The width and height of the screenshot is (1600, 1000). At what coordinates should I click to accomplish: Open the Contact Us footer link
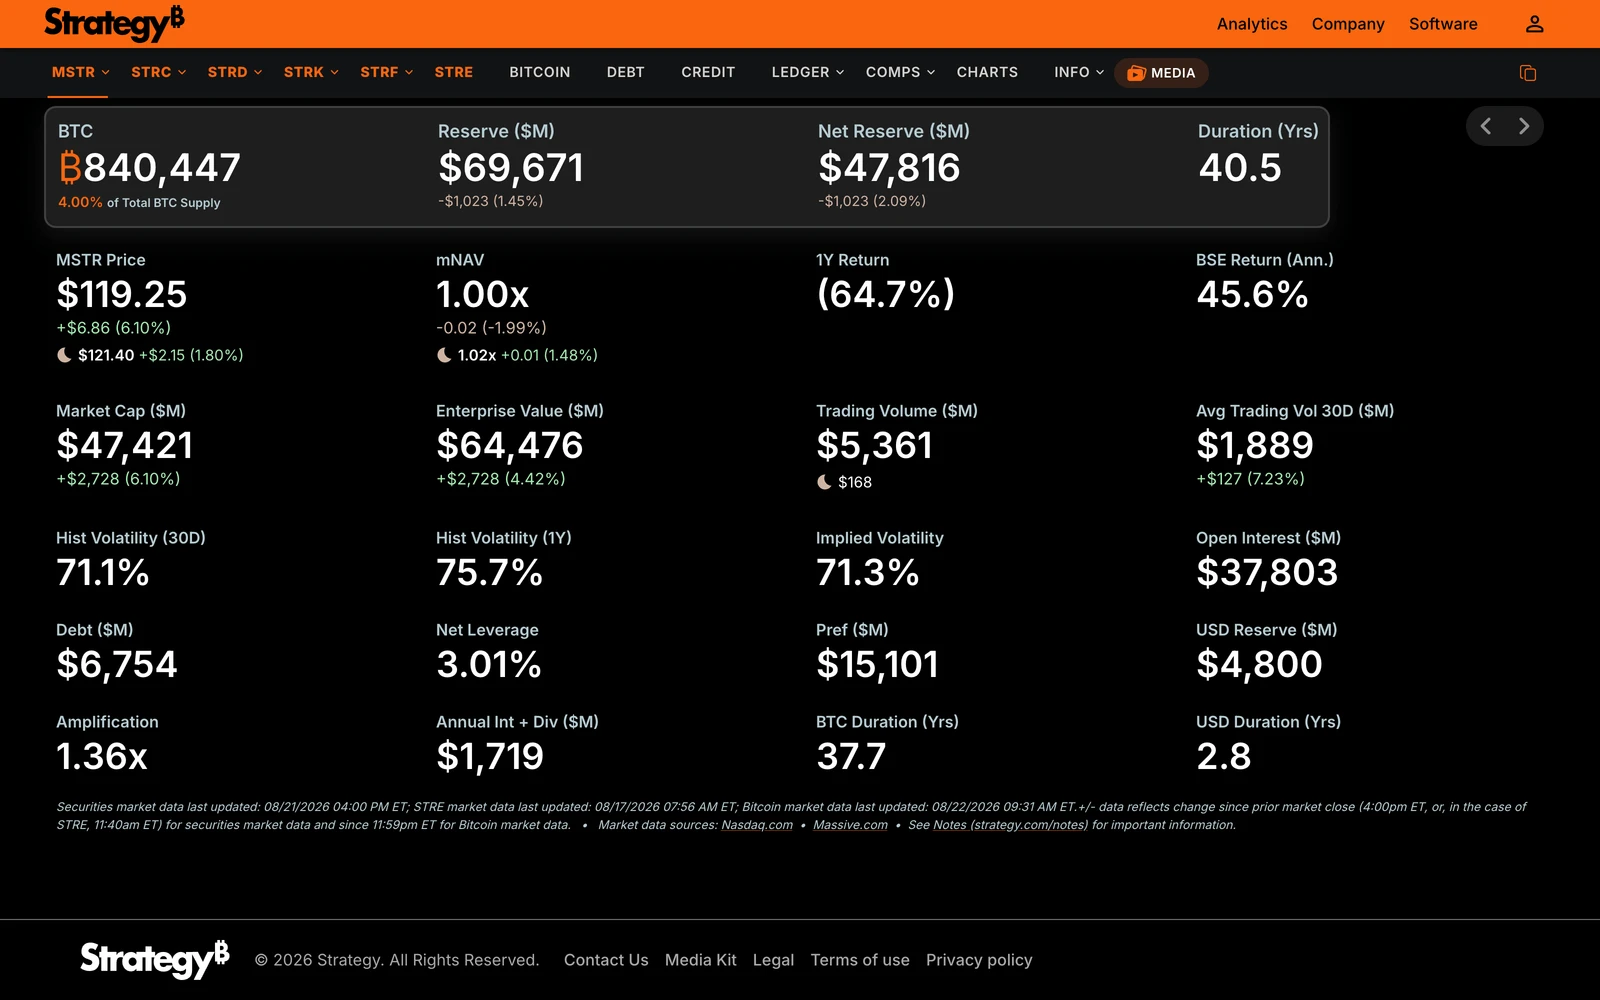coord(606,960)
